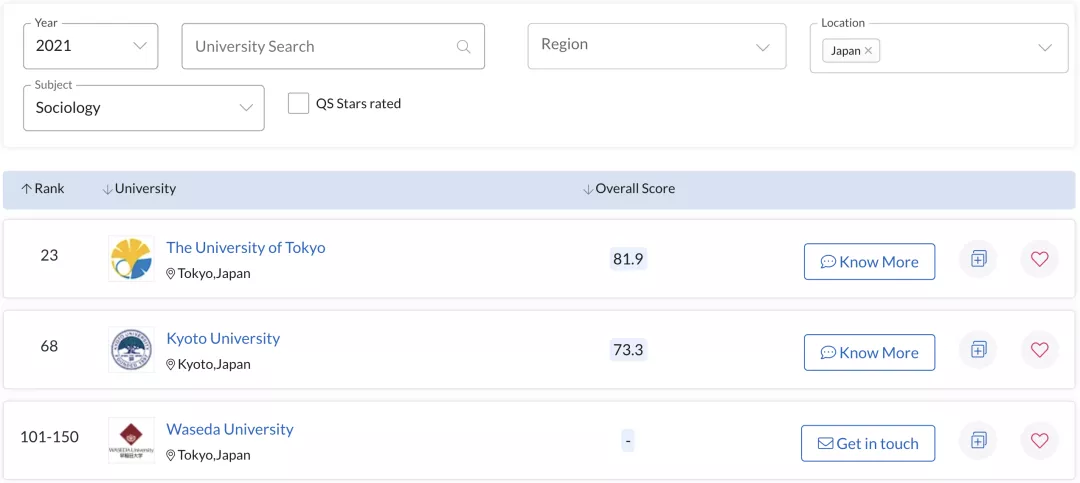Viewport: 1080px width, 483px height.
Task: Expand the Location dropdown arrow
Action: [1045, 48]
